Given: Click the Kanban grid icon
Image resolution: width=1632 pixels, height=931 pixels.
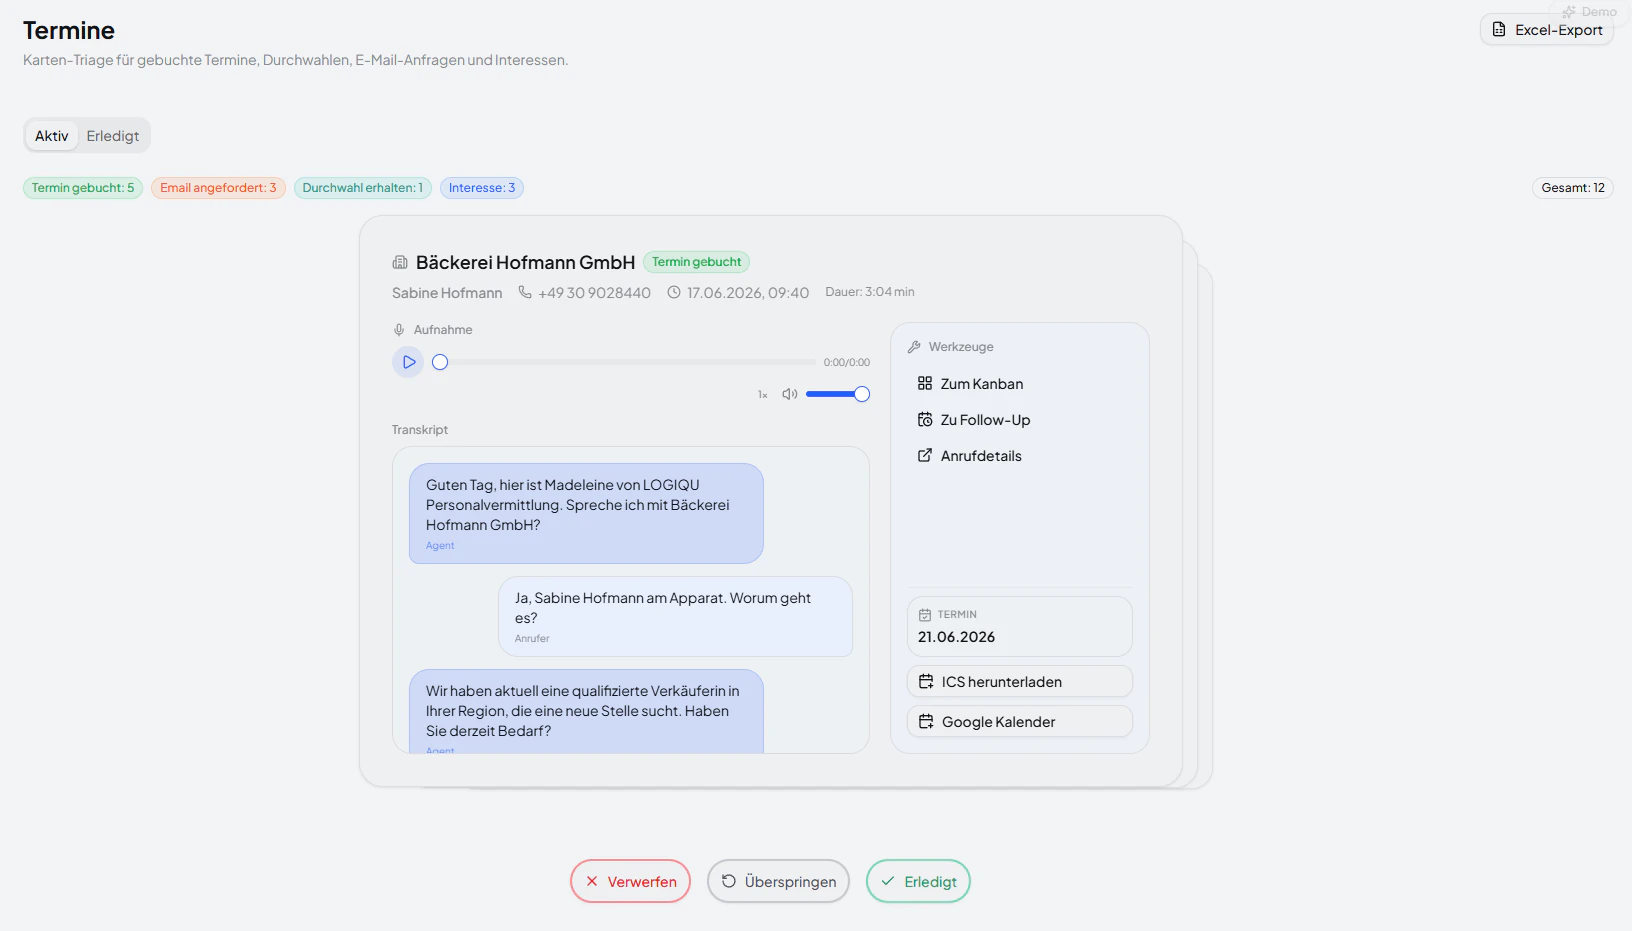Looking at the screenshot, I should [x=925, y=383].
